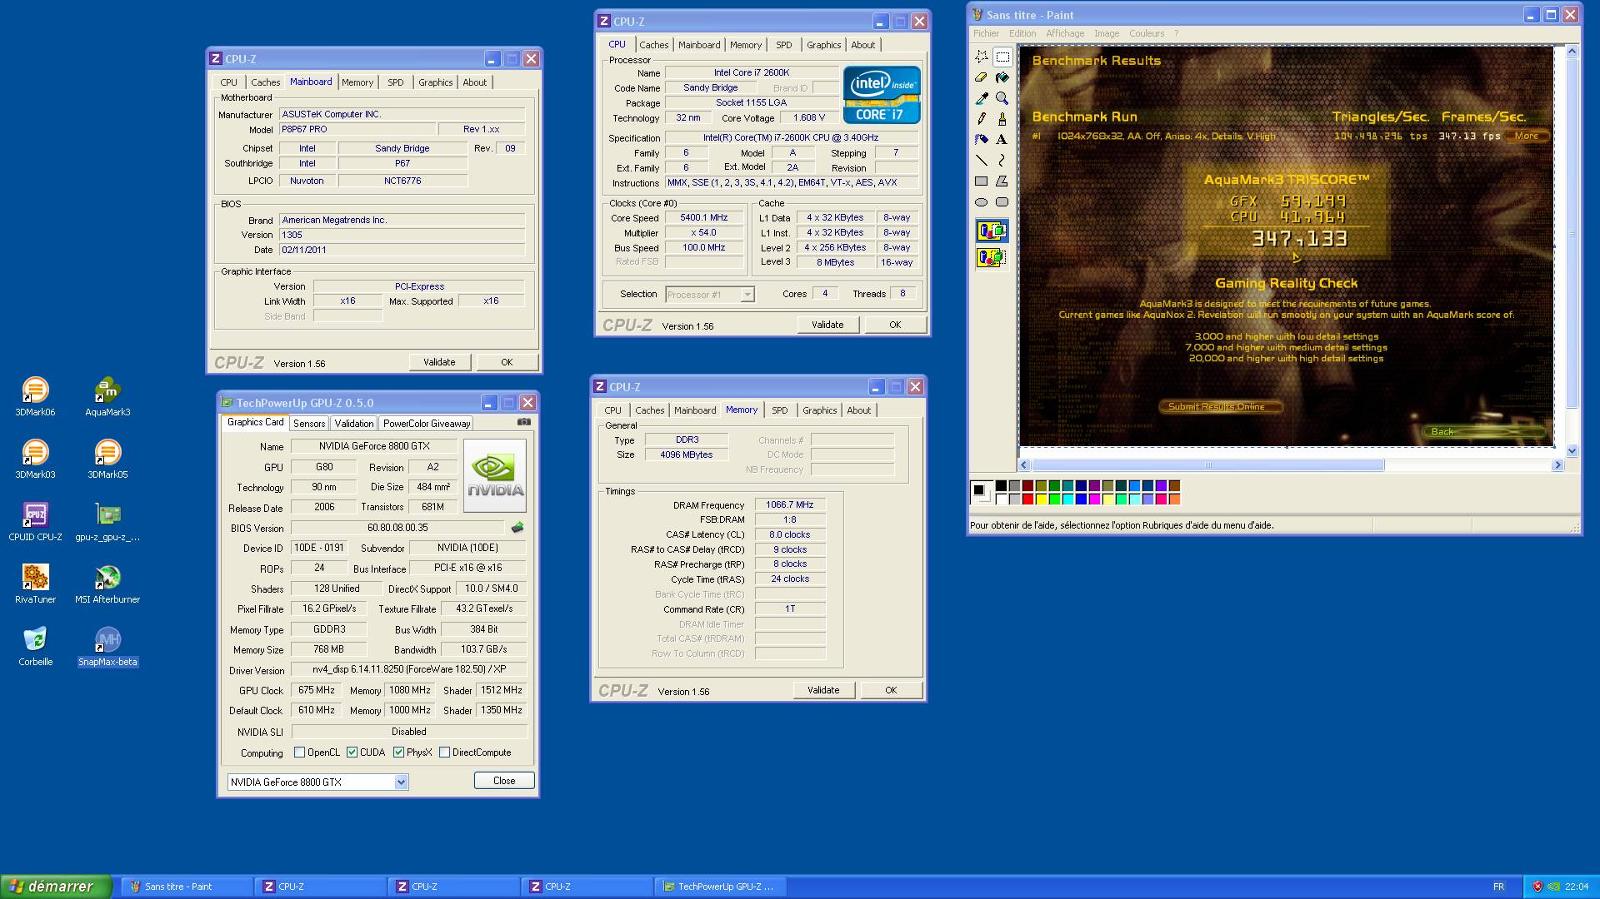Choose the Curve tool in Paint
Screen dimensions: 1600x899
(1002, 160)
